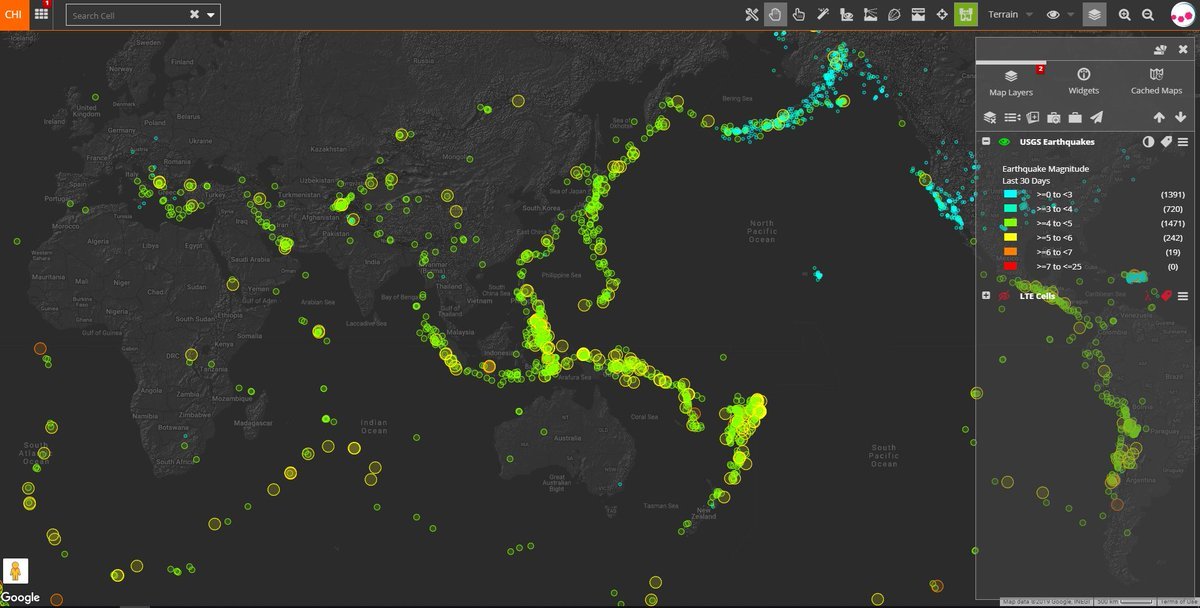Click the camera snapshot icon in panel
This screenshot has width=1200, height=608.
[x=1053, y=118]
